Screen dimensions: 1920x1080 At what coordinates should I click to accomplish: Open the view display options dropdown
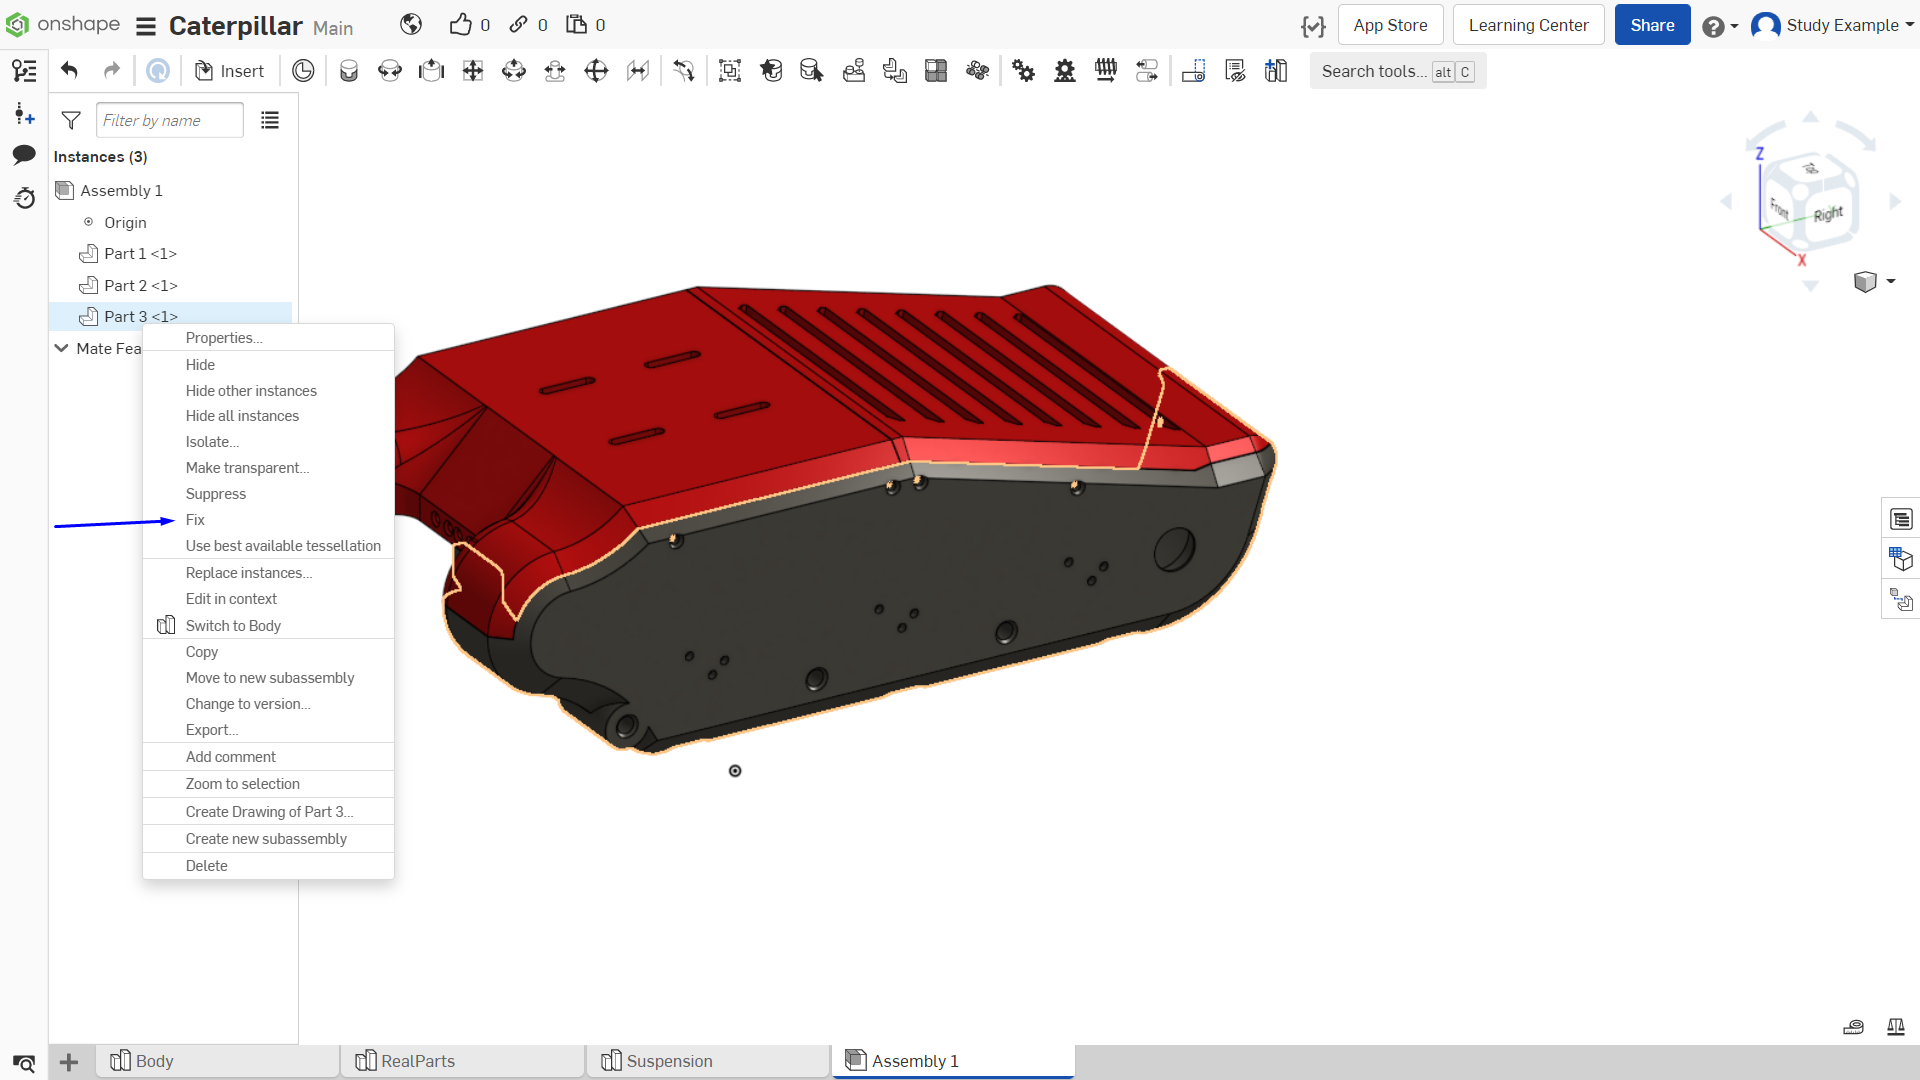tap(1874, 281)
